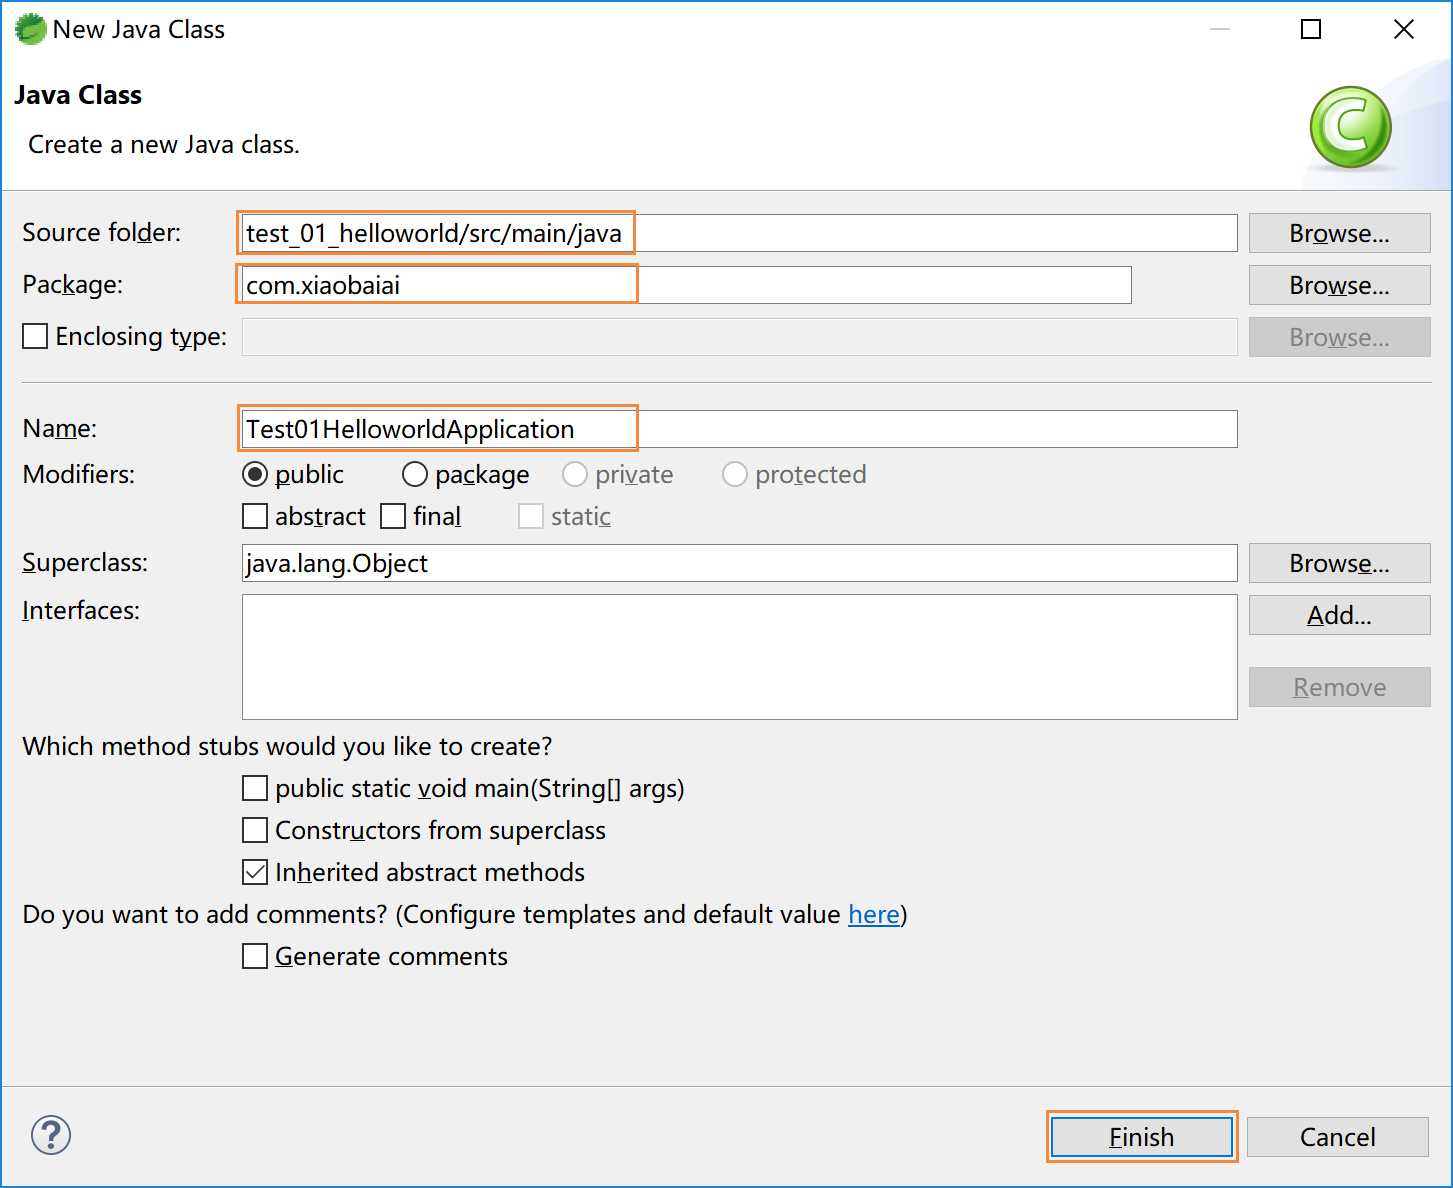1453x1188 pixels.
Task: Close the New Java Class dialog
Action: 1404,29
